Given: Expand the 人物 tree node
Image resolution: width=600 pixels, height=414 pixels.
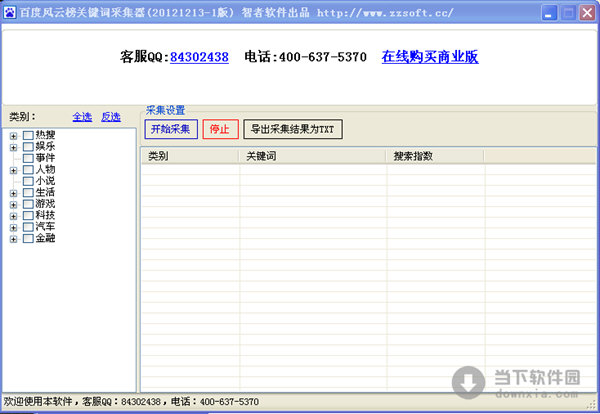Looking at the screenshot, I should (x=13, y=170).
